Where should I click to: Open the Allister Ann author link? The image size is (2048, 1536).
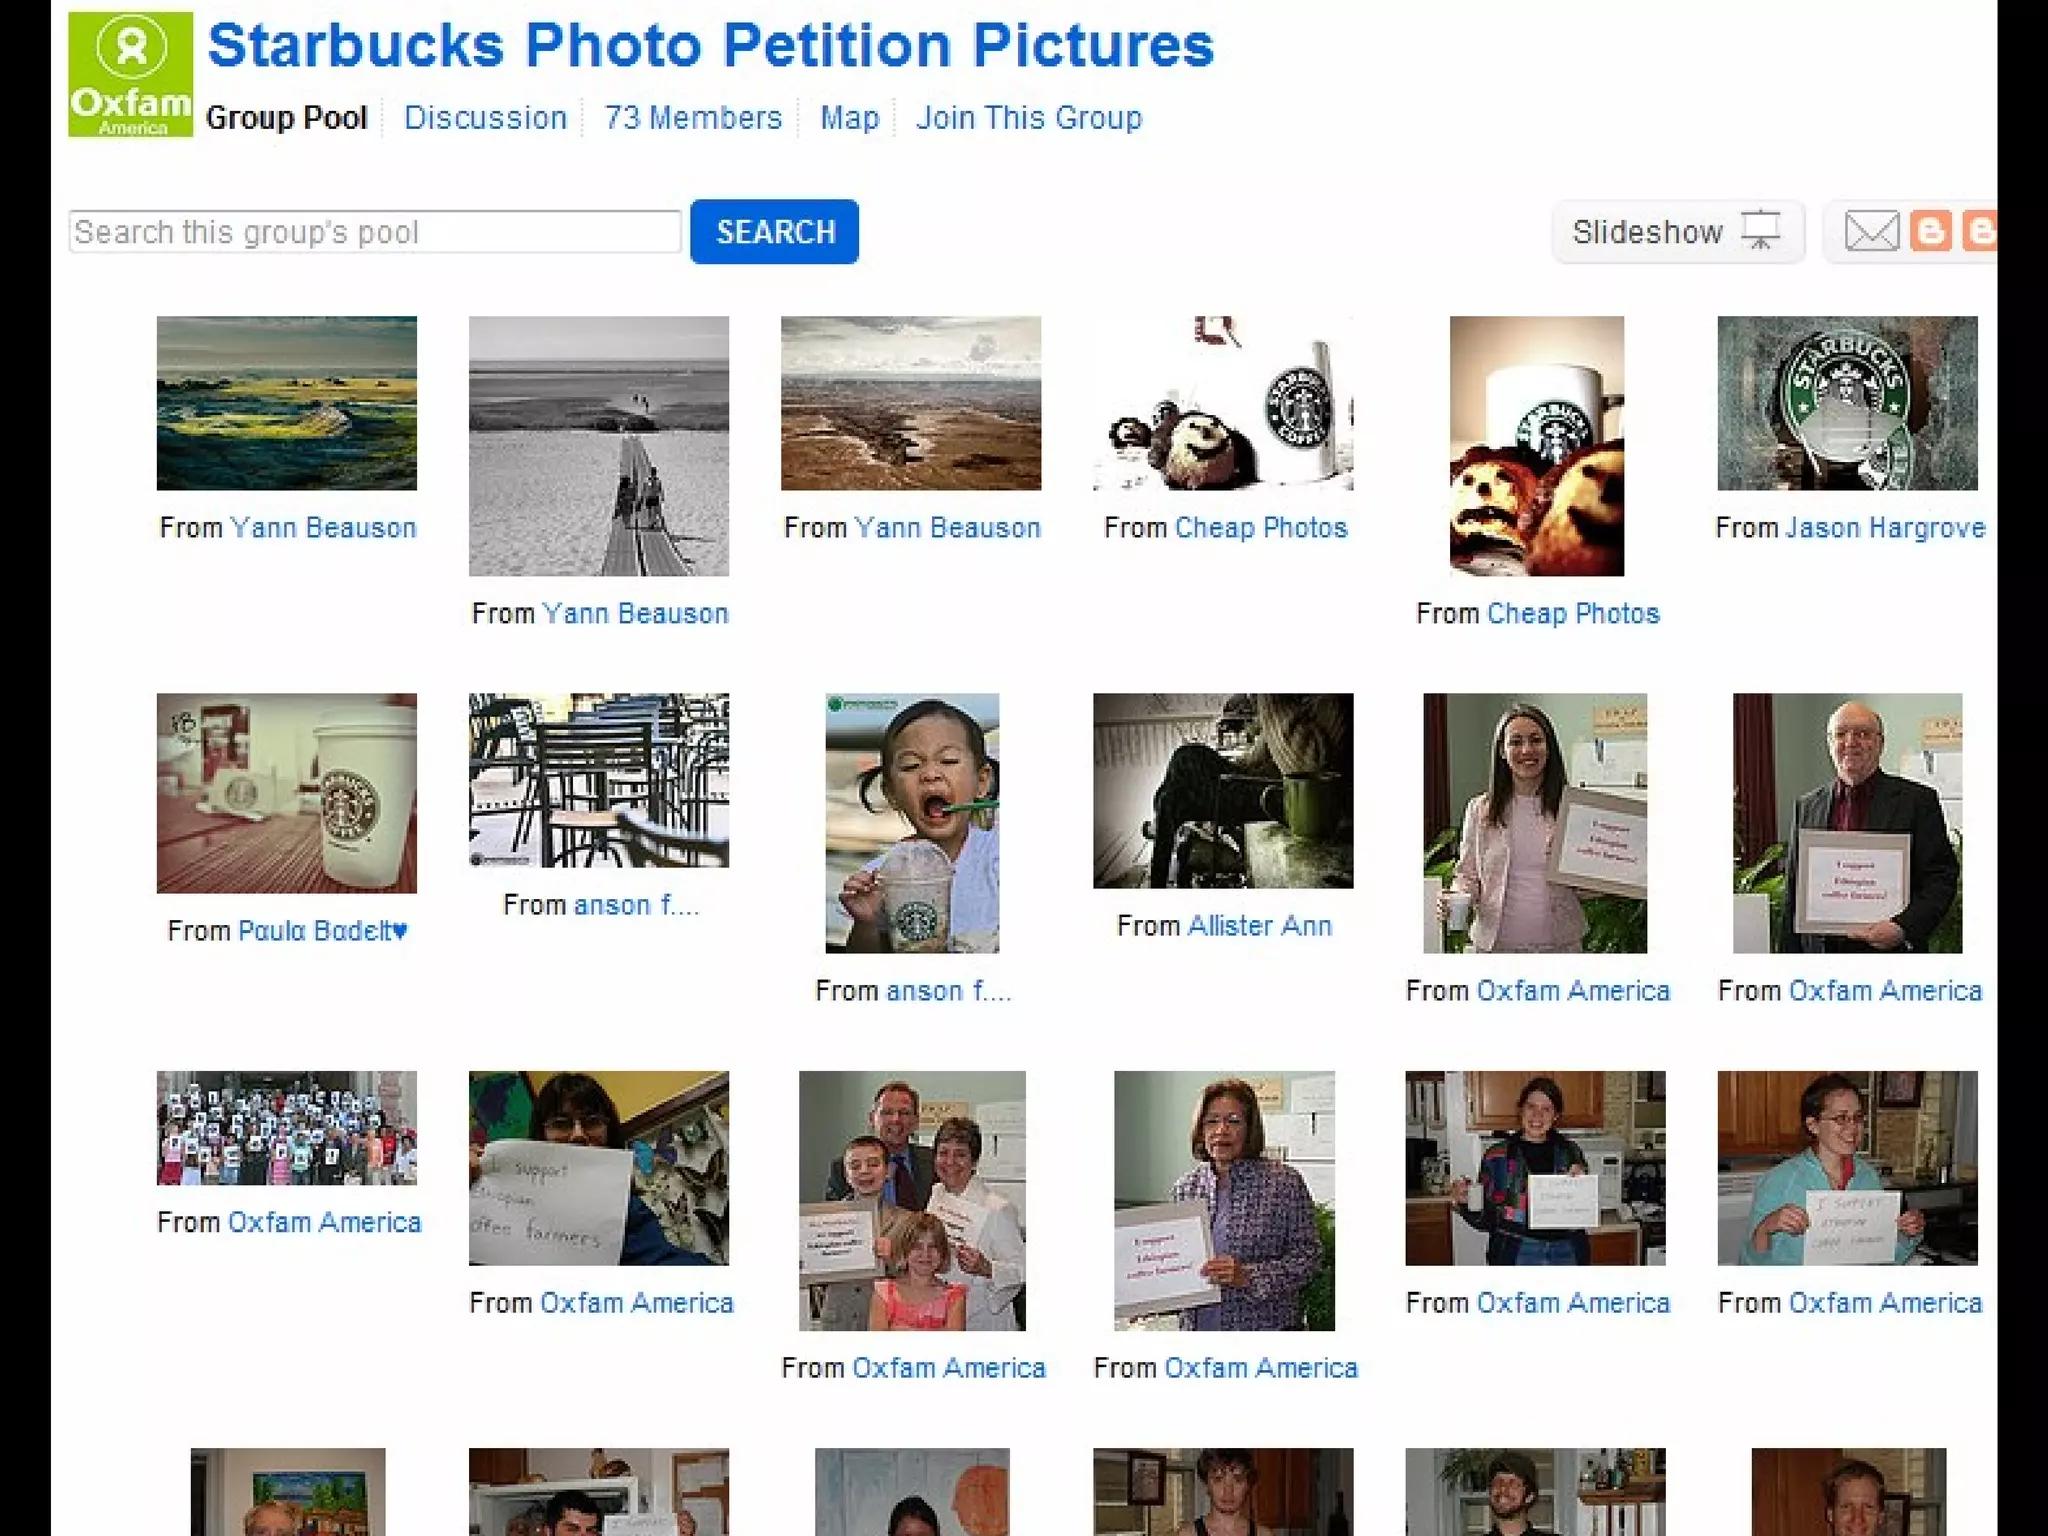[x=1259, y=926]
